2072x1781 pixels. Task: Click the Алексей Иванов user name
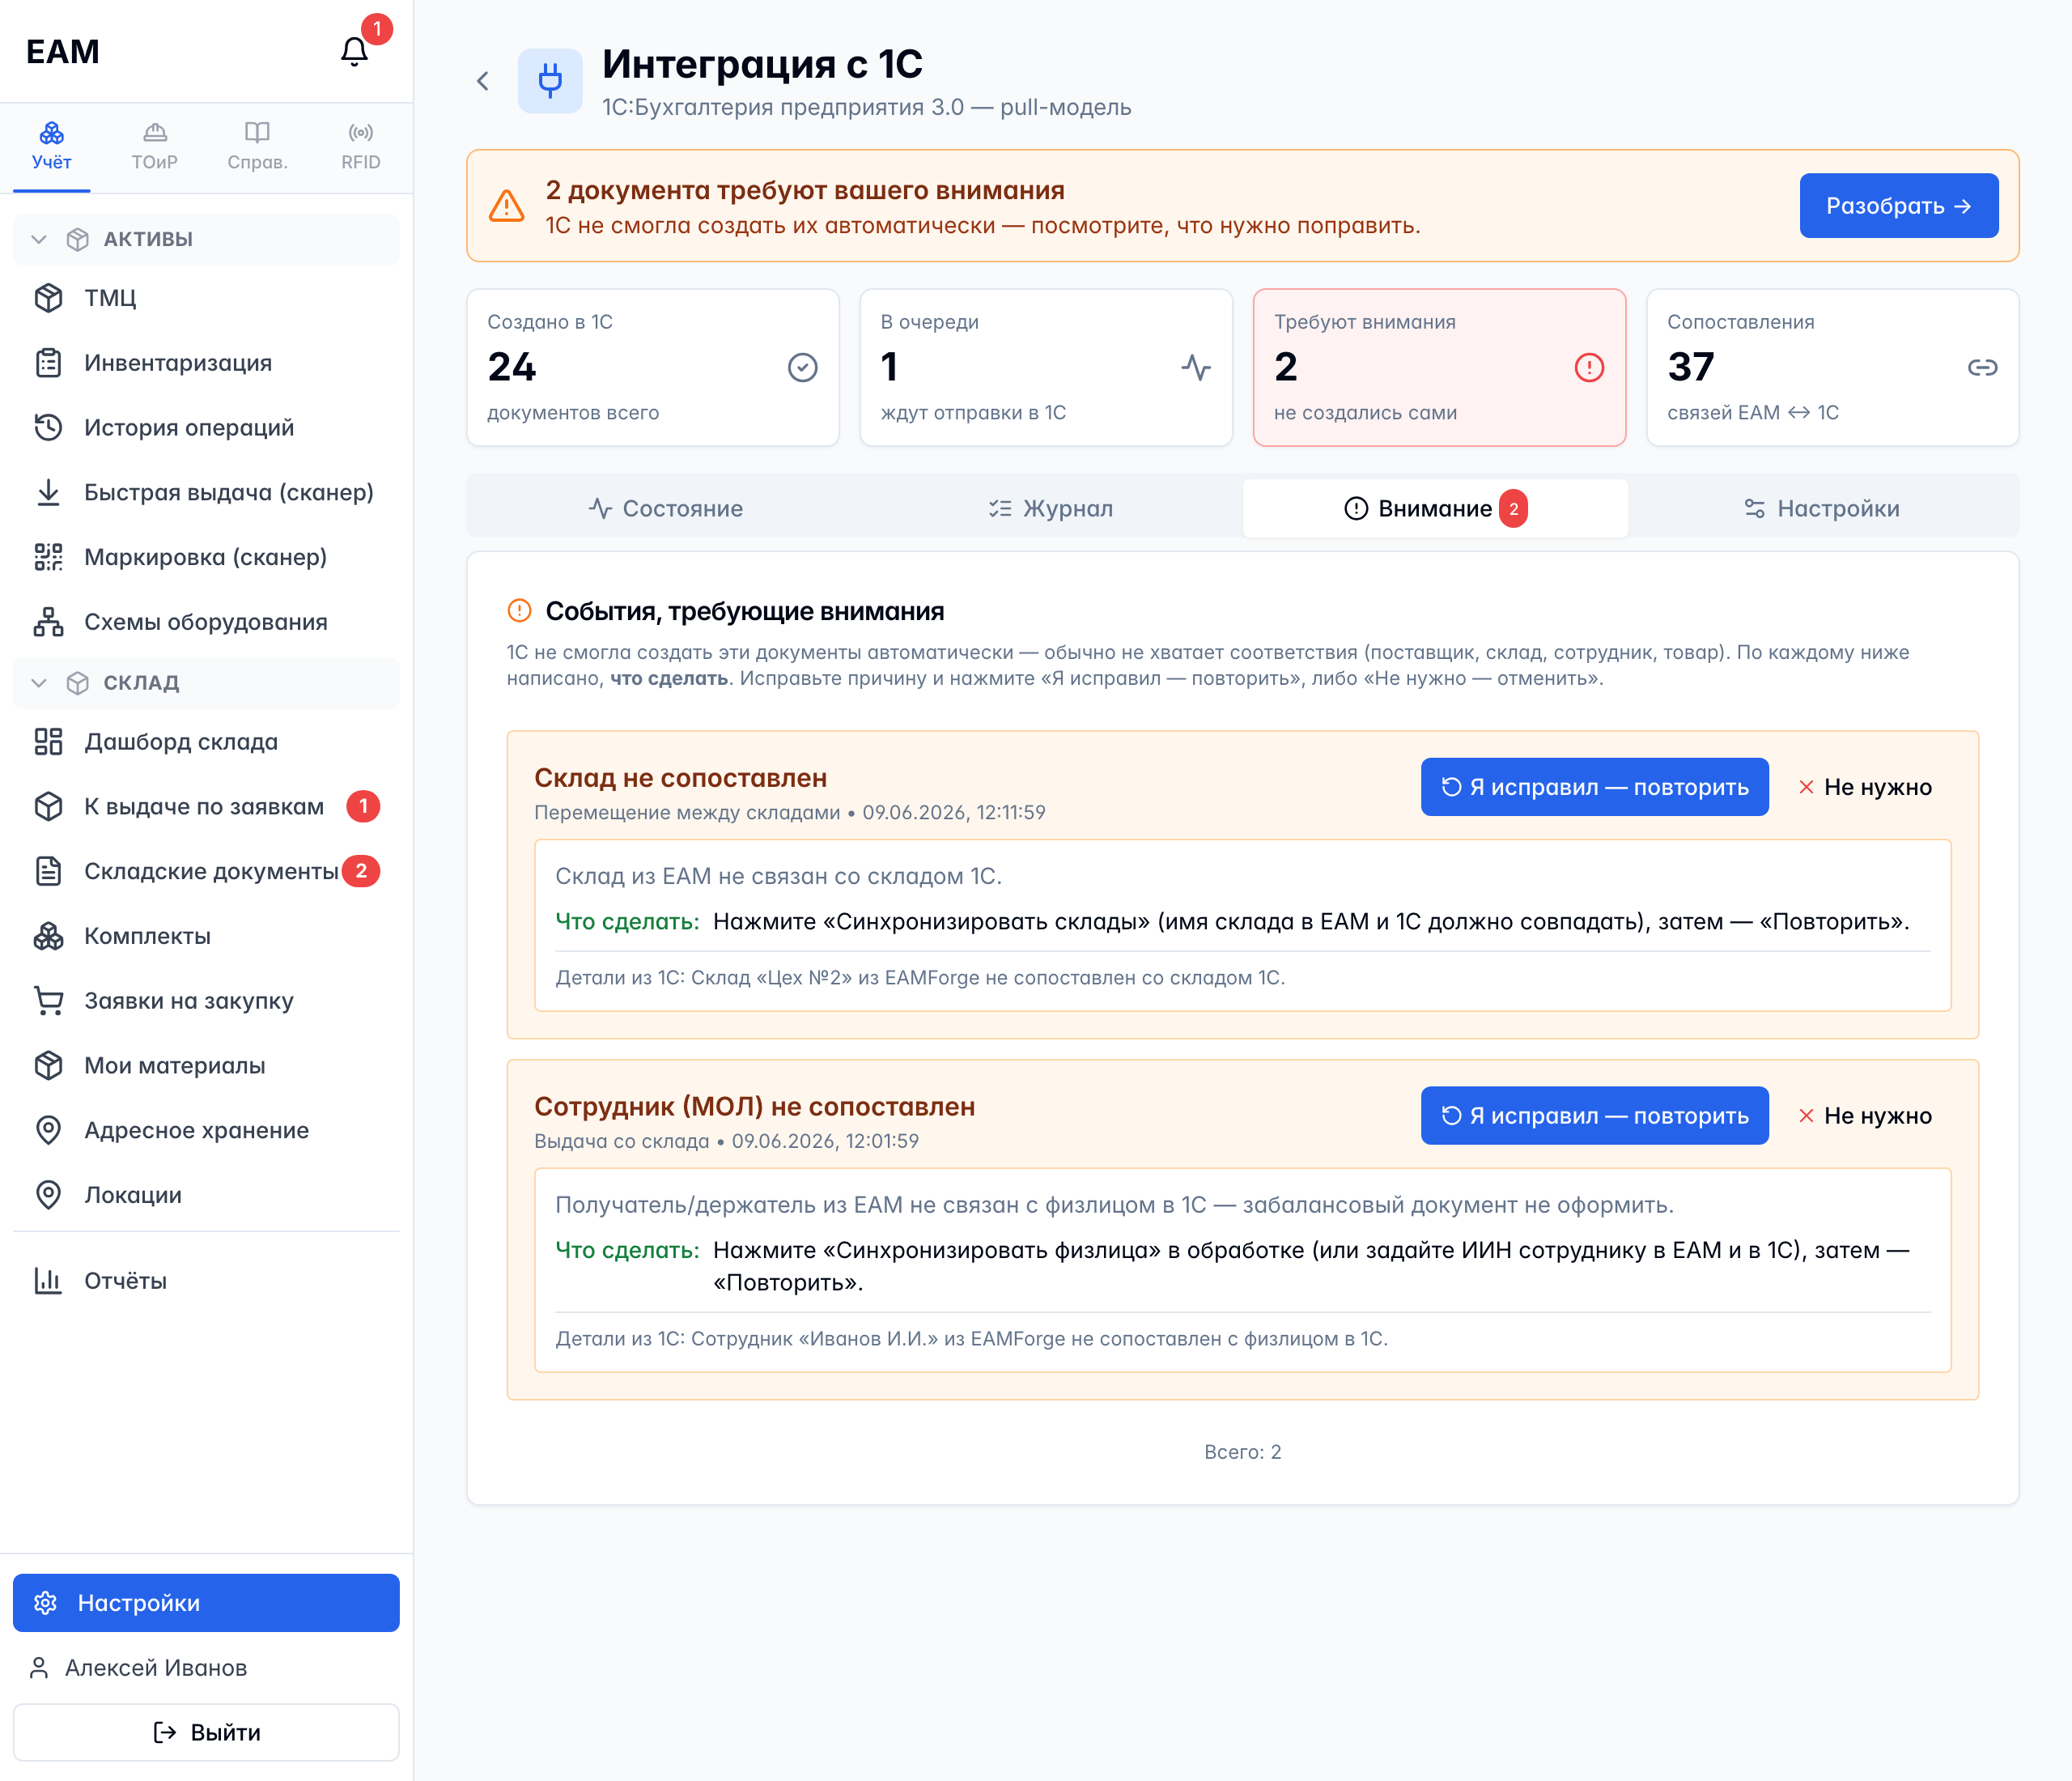pyautogui.click(x=156, y=1668)
